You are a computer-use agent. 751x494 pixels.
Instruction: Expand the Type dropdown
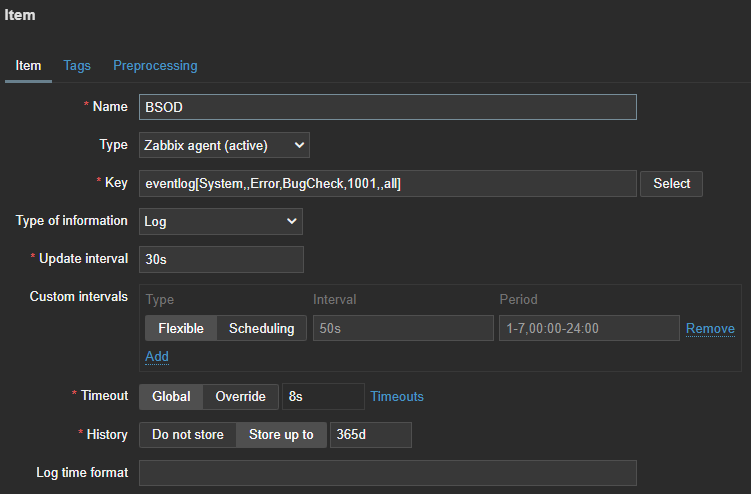[224, 145]
